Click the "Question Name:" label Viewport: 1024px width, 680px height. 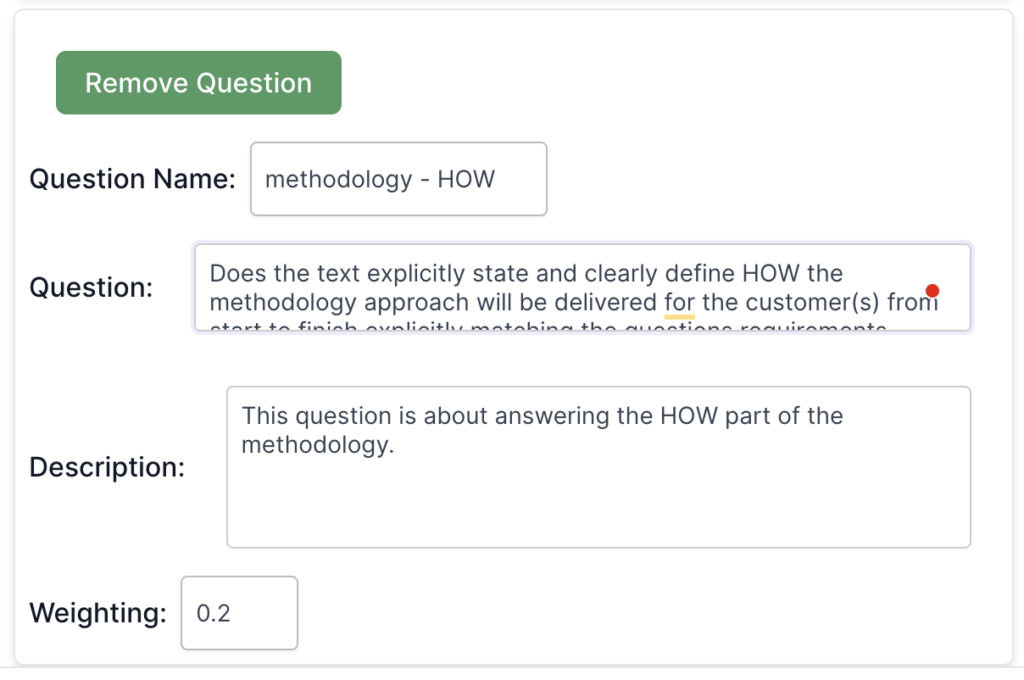click(132, 180)
